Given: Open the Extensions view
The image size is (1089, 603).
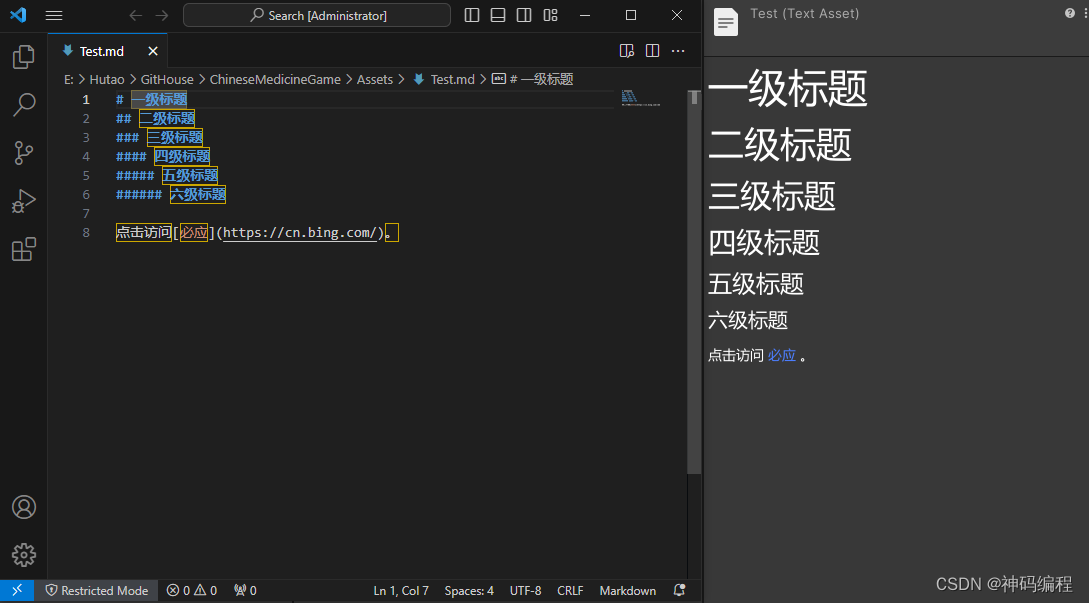Looking at the screenshot, I should point(24,249).
